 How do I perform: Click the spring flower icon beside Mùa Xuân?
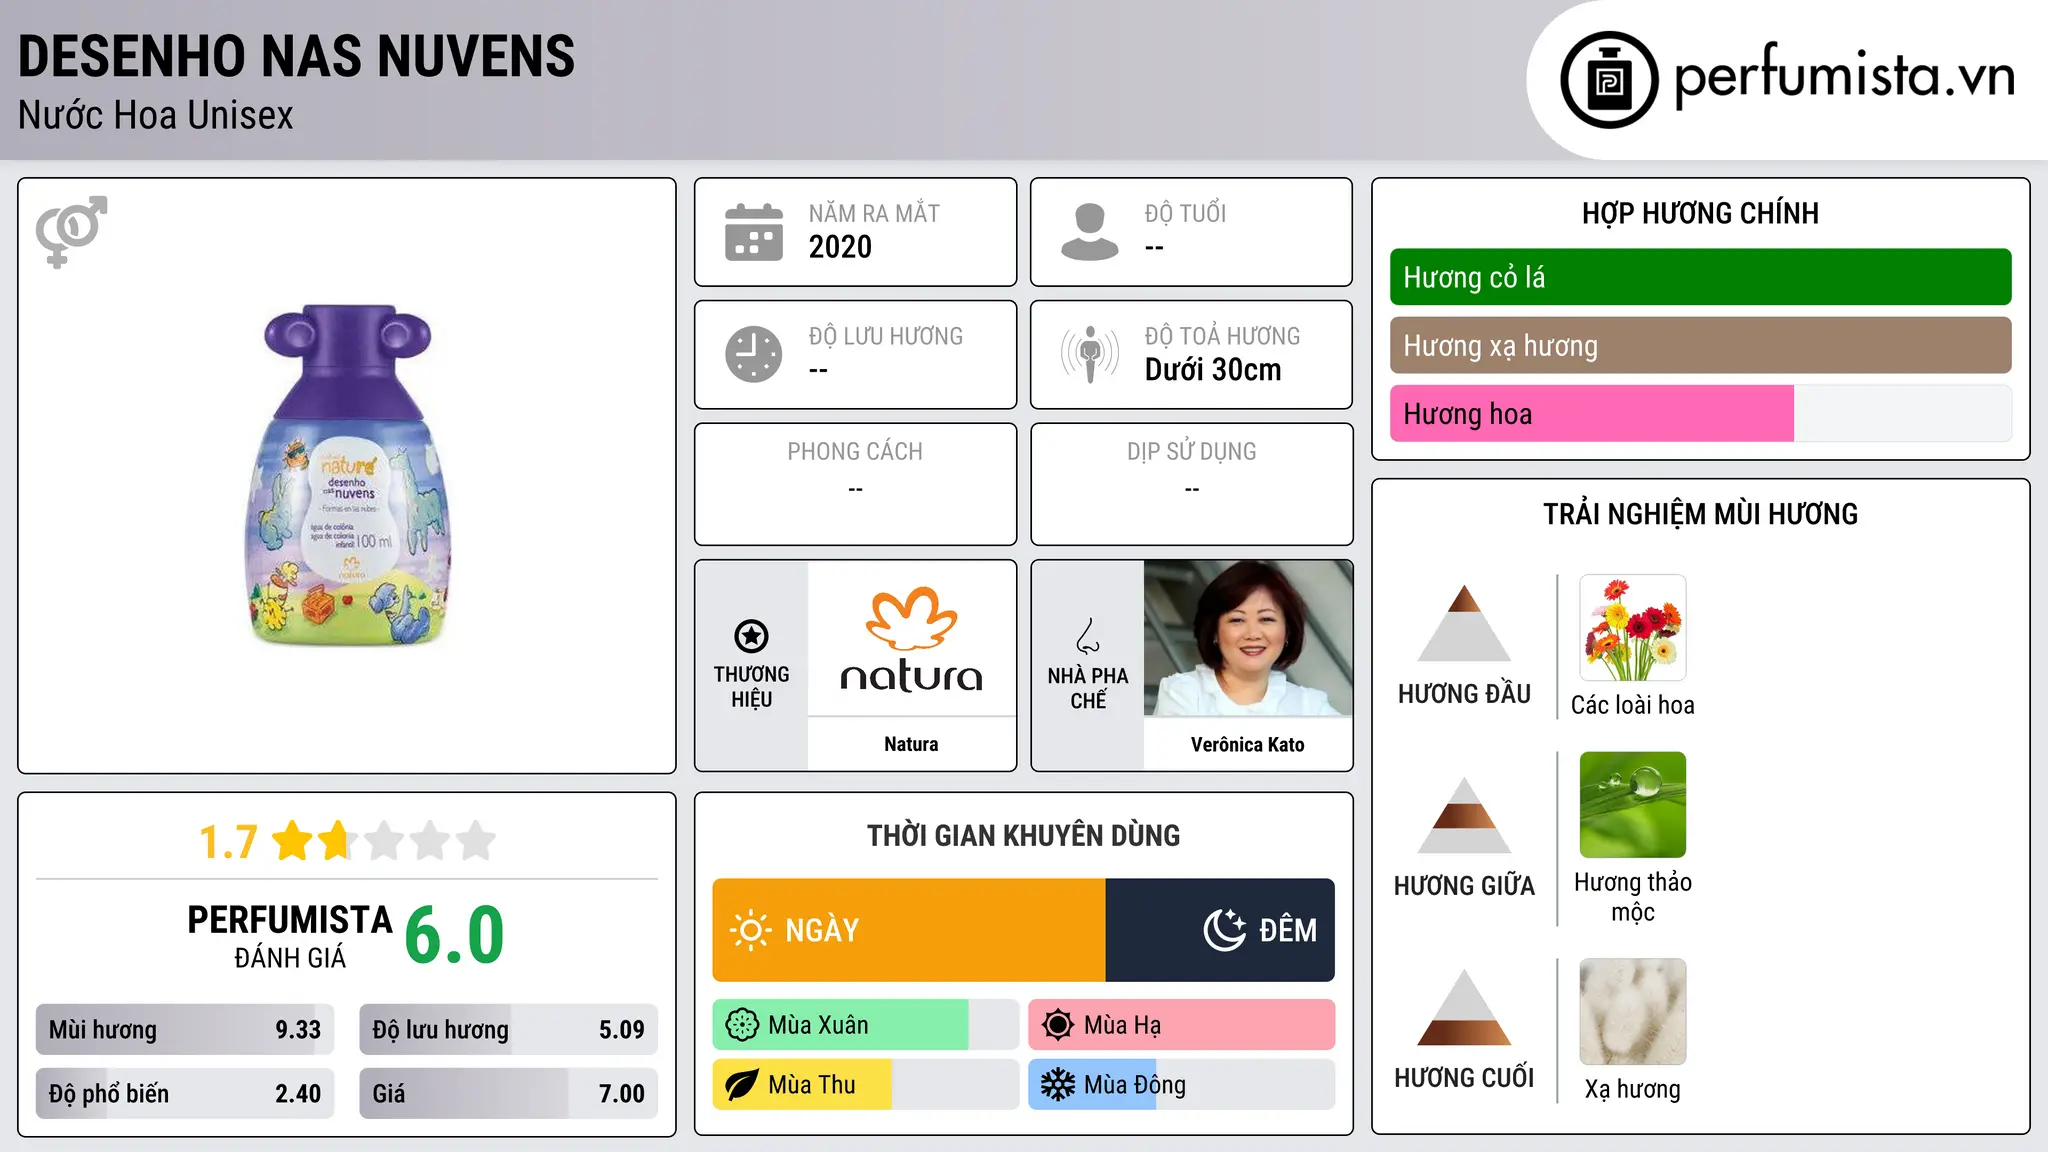tap(742, 1025)
